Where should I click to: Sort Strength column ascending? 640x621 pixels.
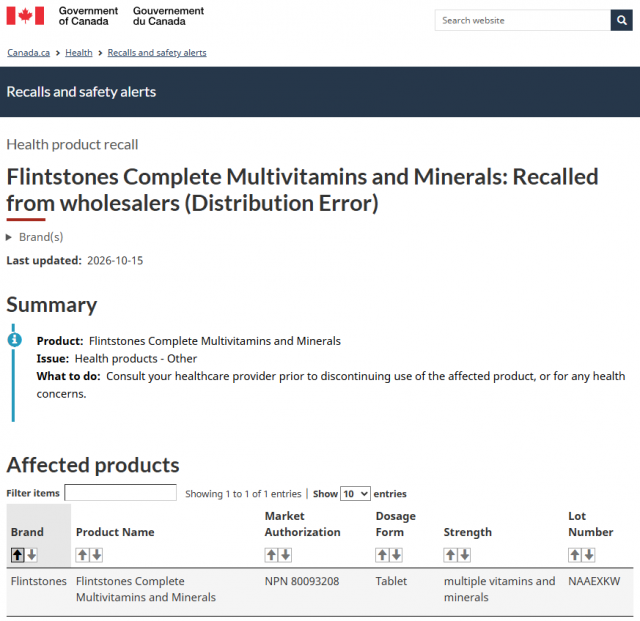pos(451,555)
